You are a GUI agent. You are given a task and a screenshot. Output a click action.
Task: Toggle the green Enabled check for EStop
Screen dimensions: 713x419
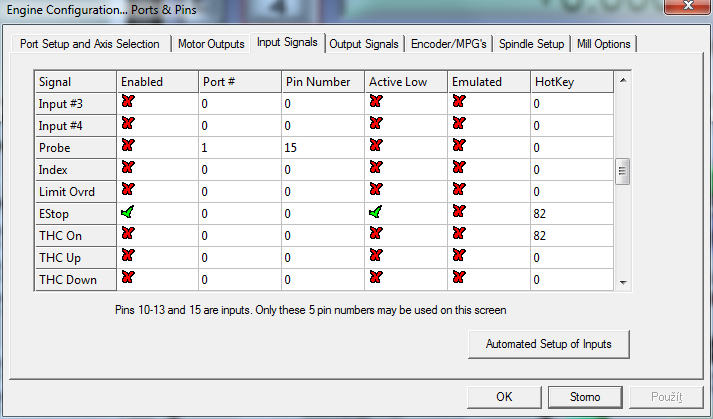[127, 212]
